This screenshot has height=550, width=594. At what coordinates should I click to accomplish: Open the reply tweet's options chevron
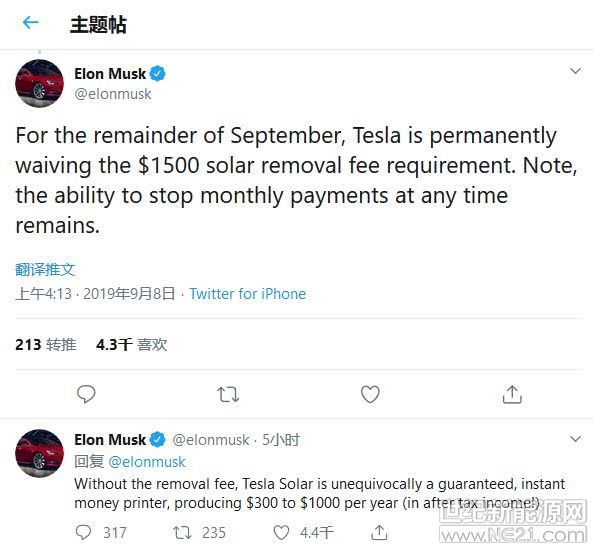575,439
